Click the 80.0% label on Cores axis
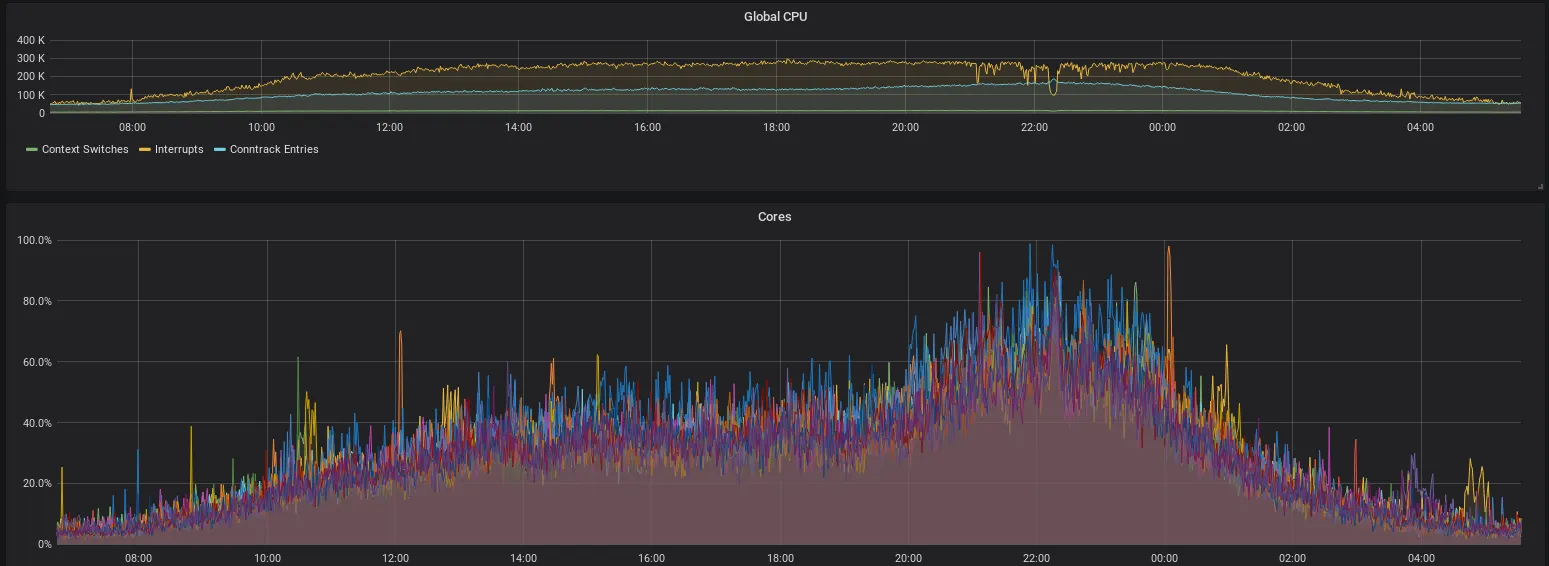The width and height of the screenshot is (1549, 566). pyautogui.click(x=37, y=301)
